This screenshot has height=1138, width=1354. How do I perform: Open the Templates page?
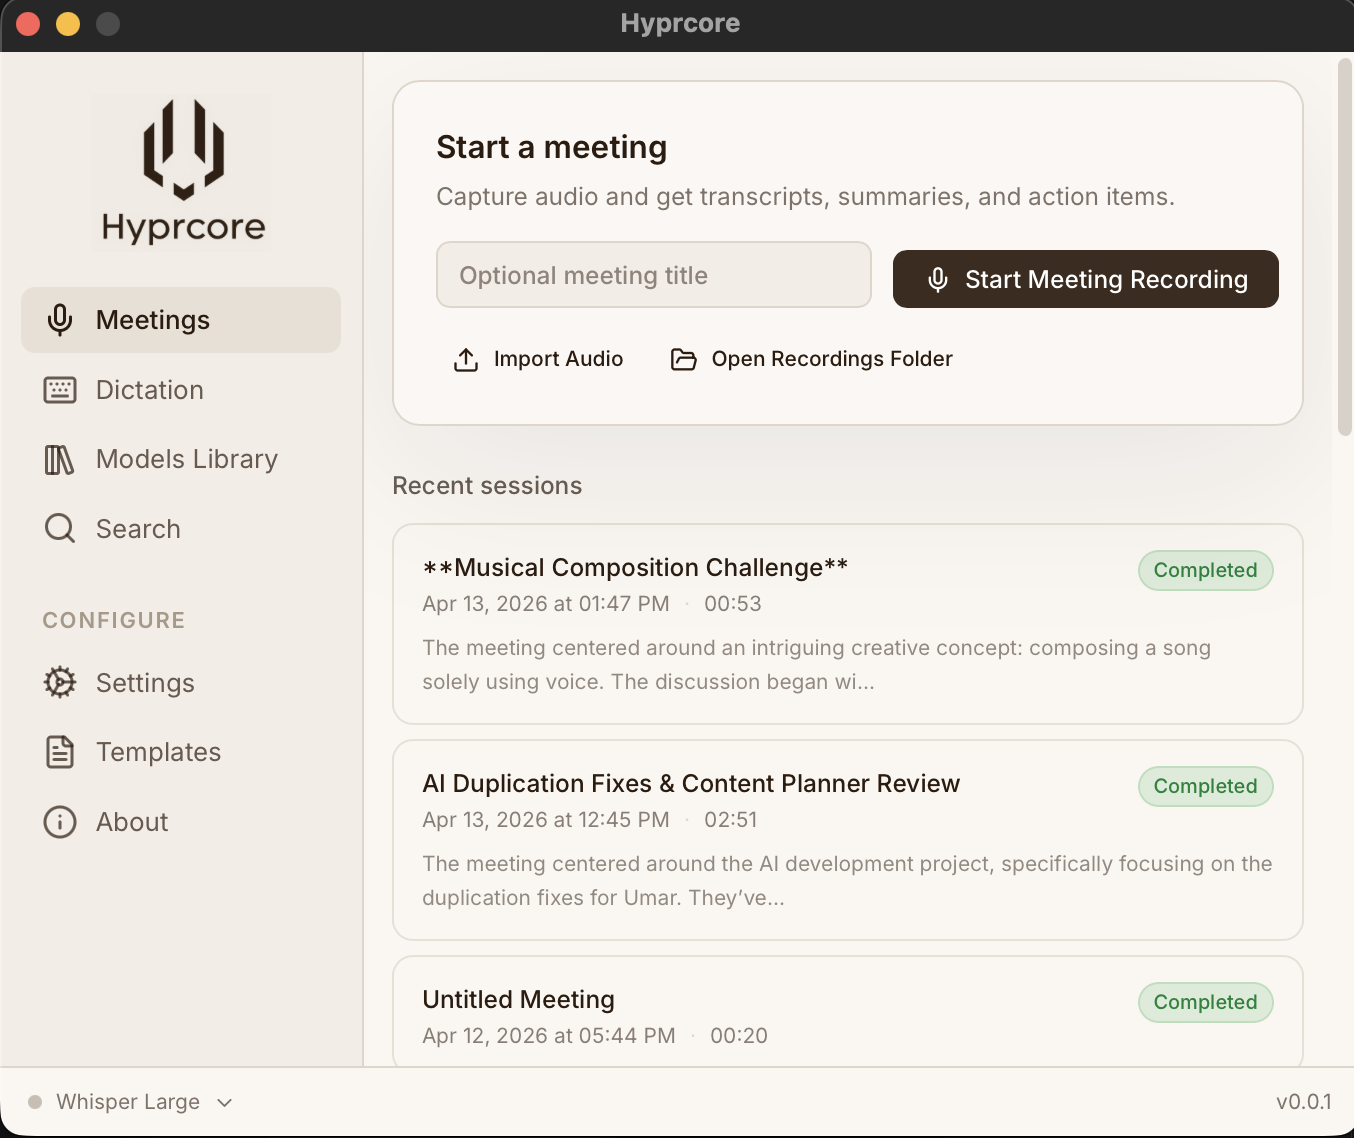[181, 752]
